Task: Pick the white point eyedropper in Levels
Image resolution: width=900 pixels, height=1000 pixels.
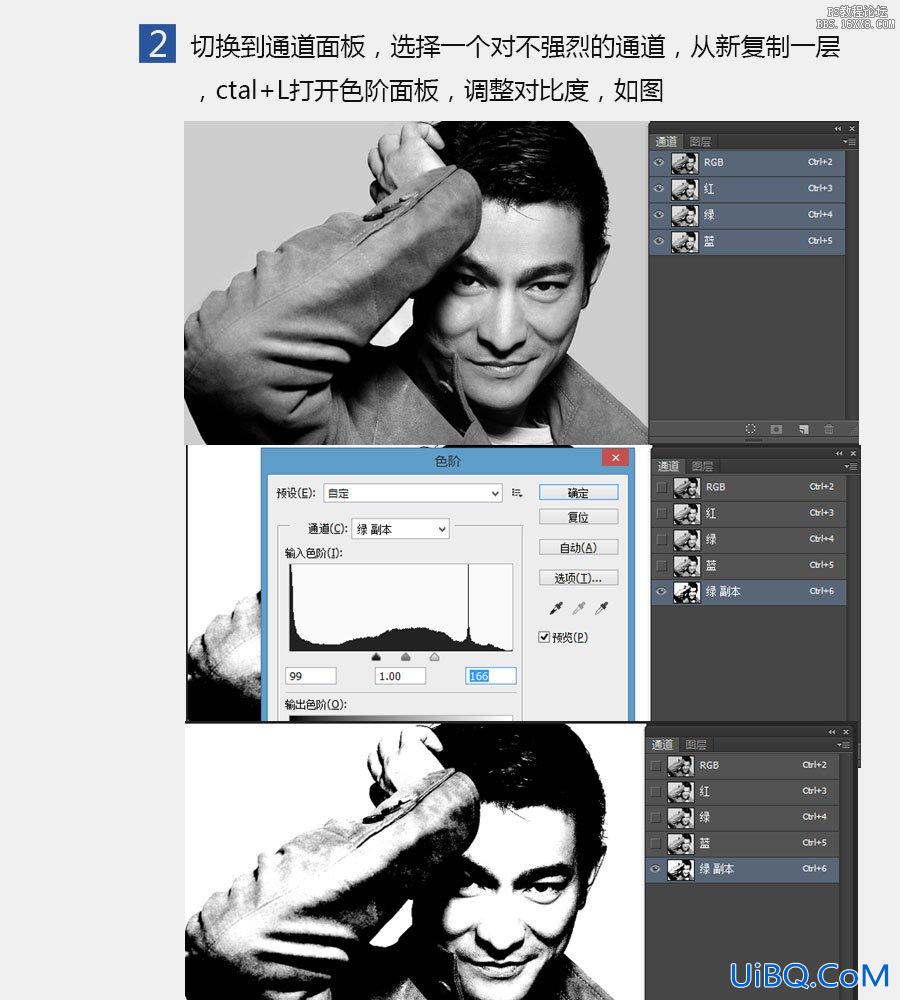Action: click(x=601, y=608)
